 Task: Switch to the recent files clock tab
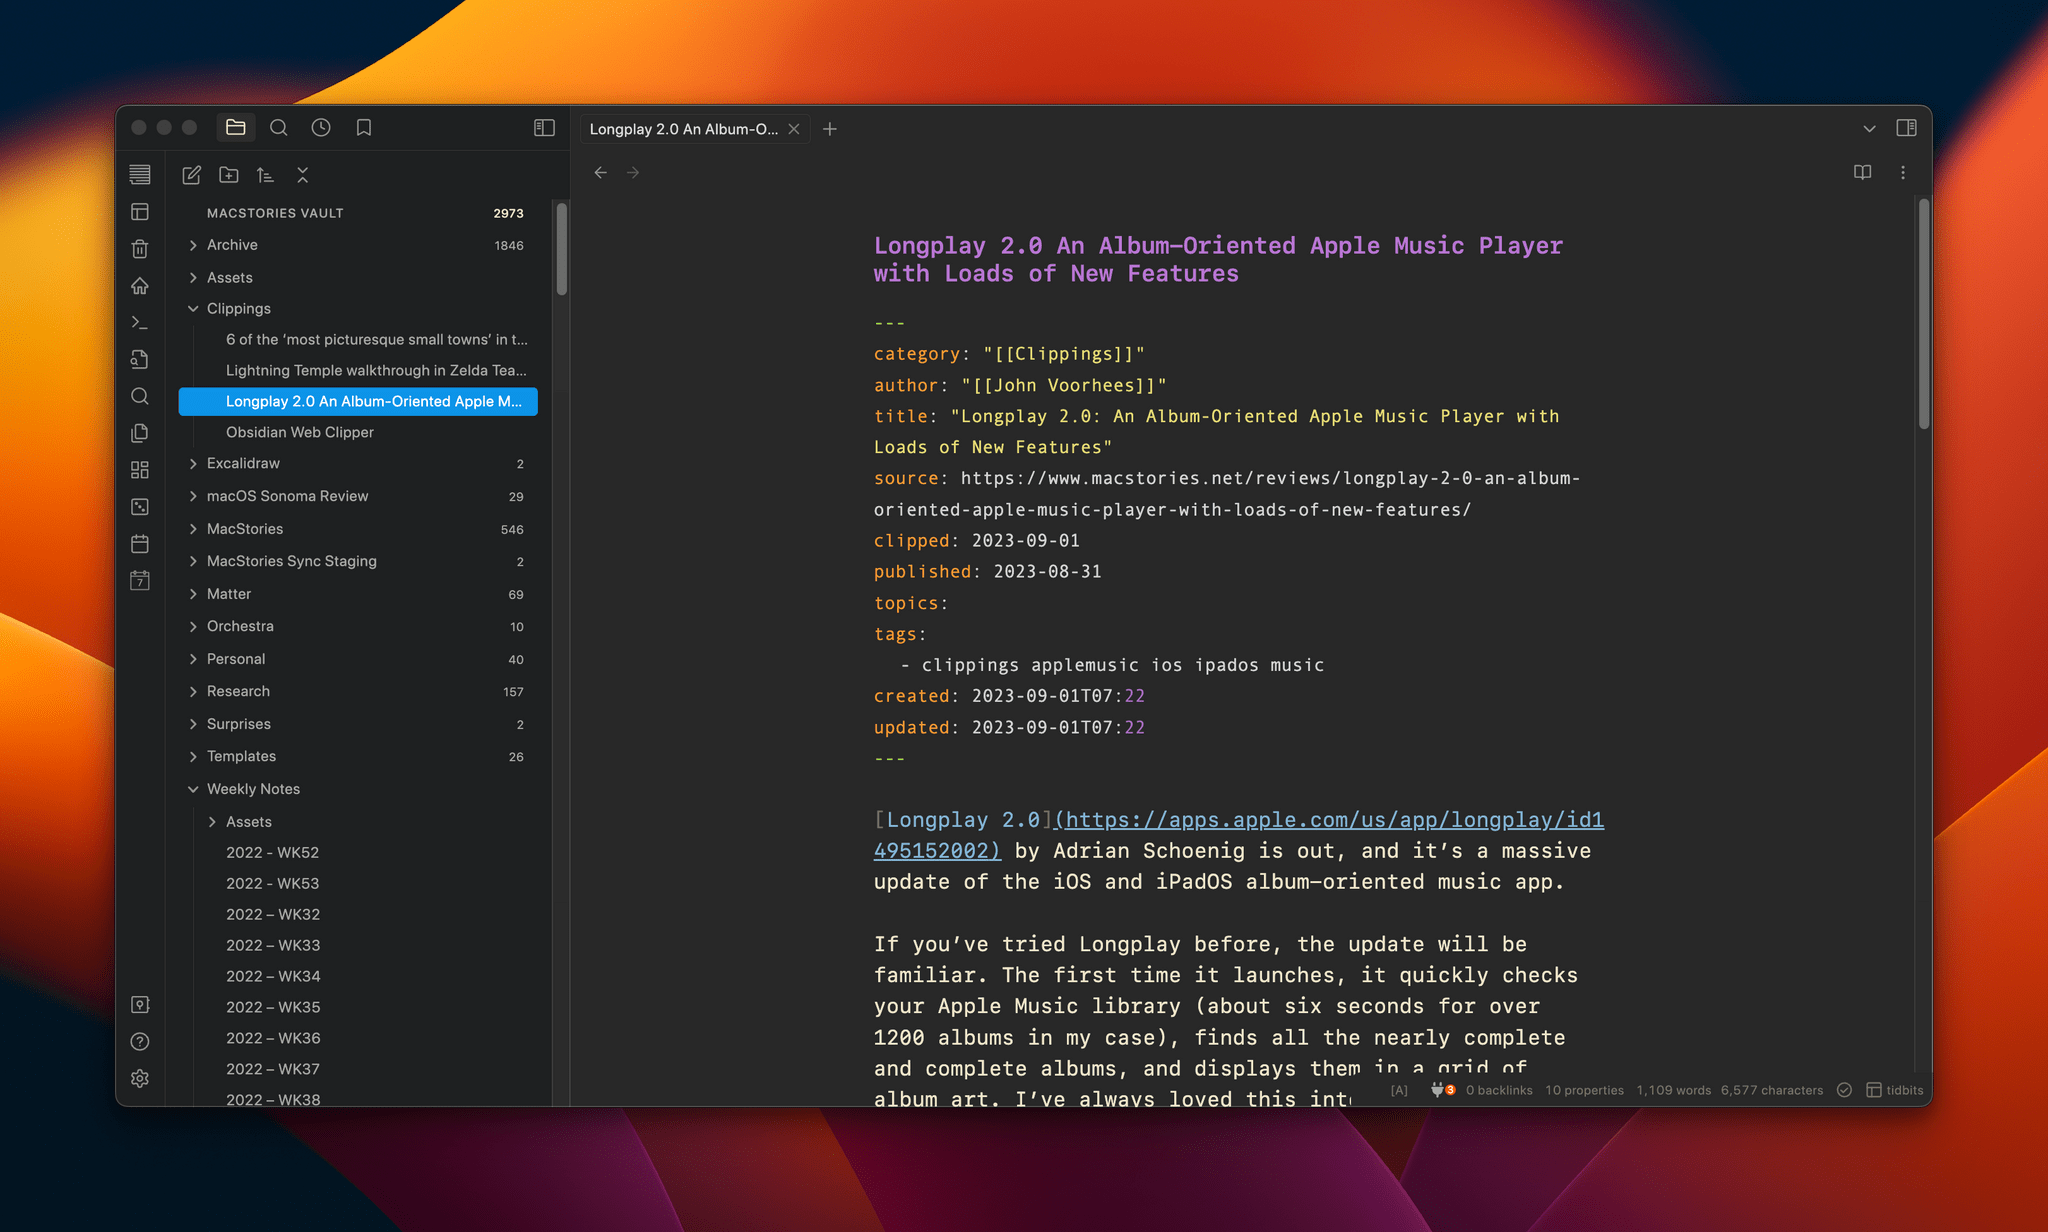(321, 127)
